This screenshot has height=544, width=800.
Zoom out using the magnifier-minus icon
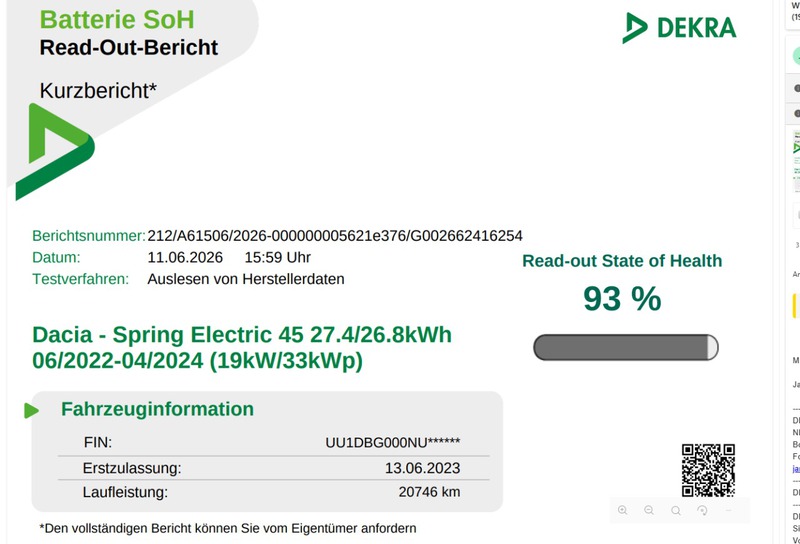(x=649, y=510)
